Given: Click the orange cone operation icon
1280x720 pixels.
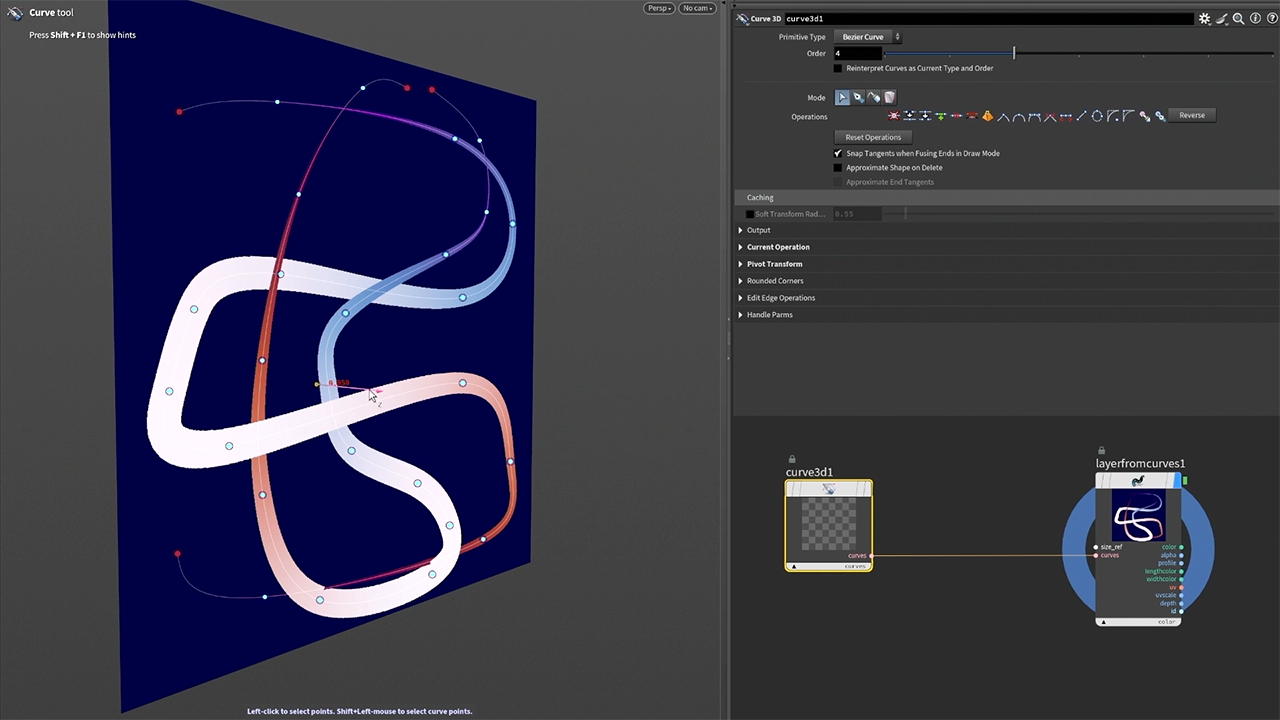Looking at the screenshot, I should click(x=987, y=116).
